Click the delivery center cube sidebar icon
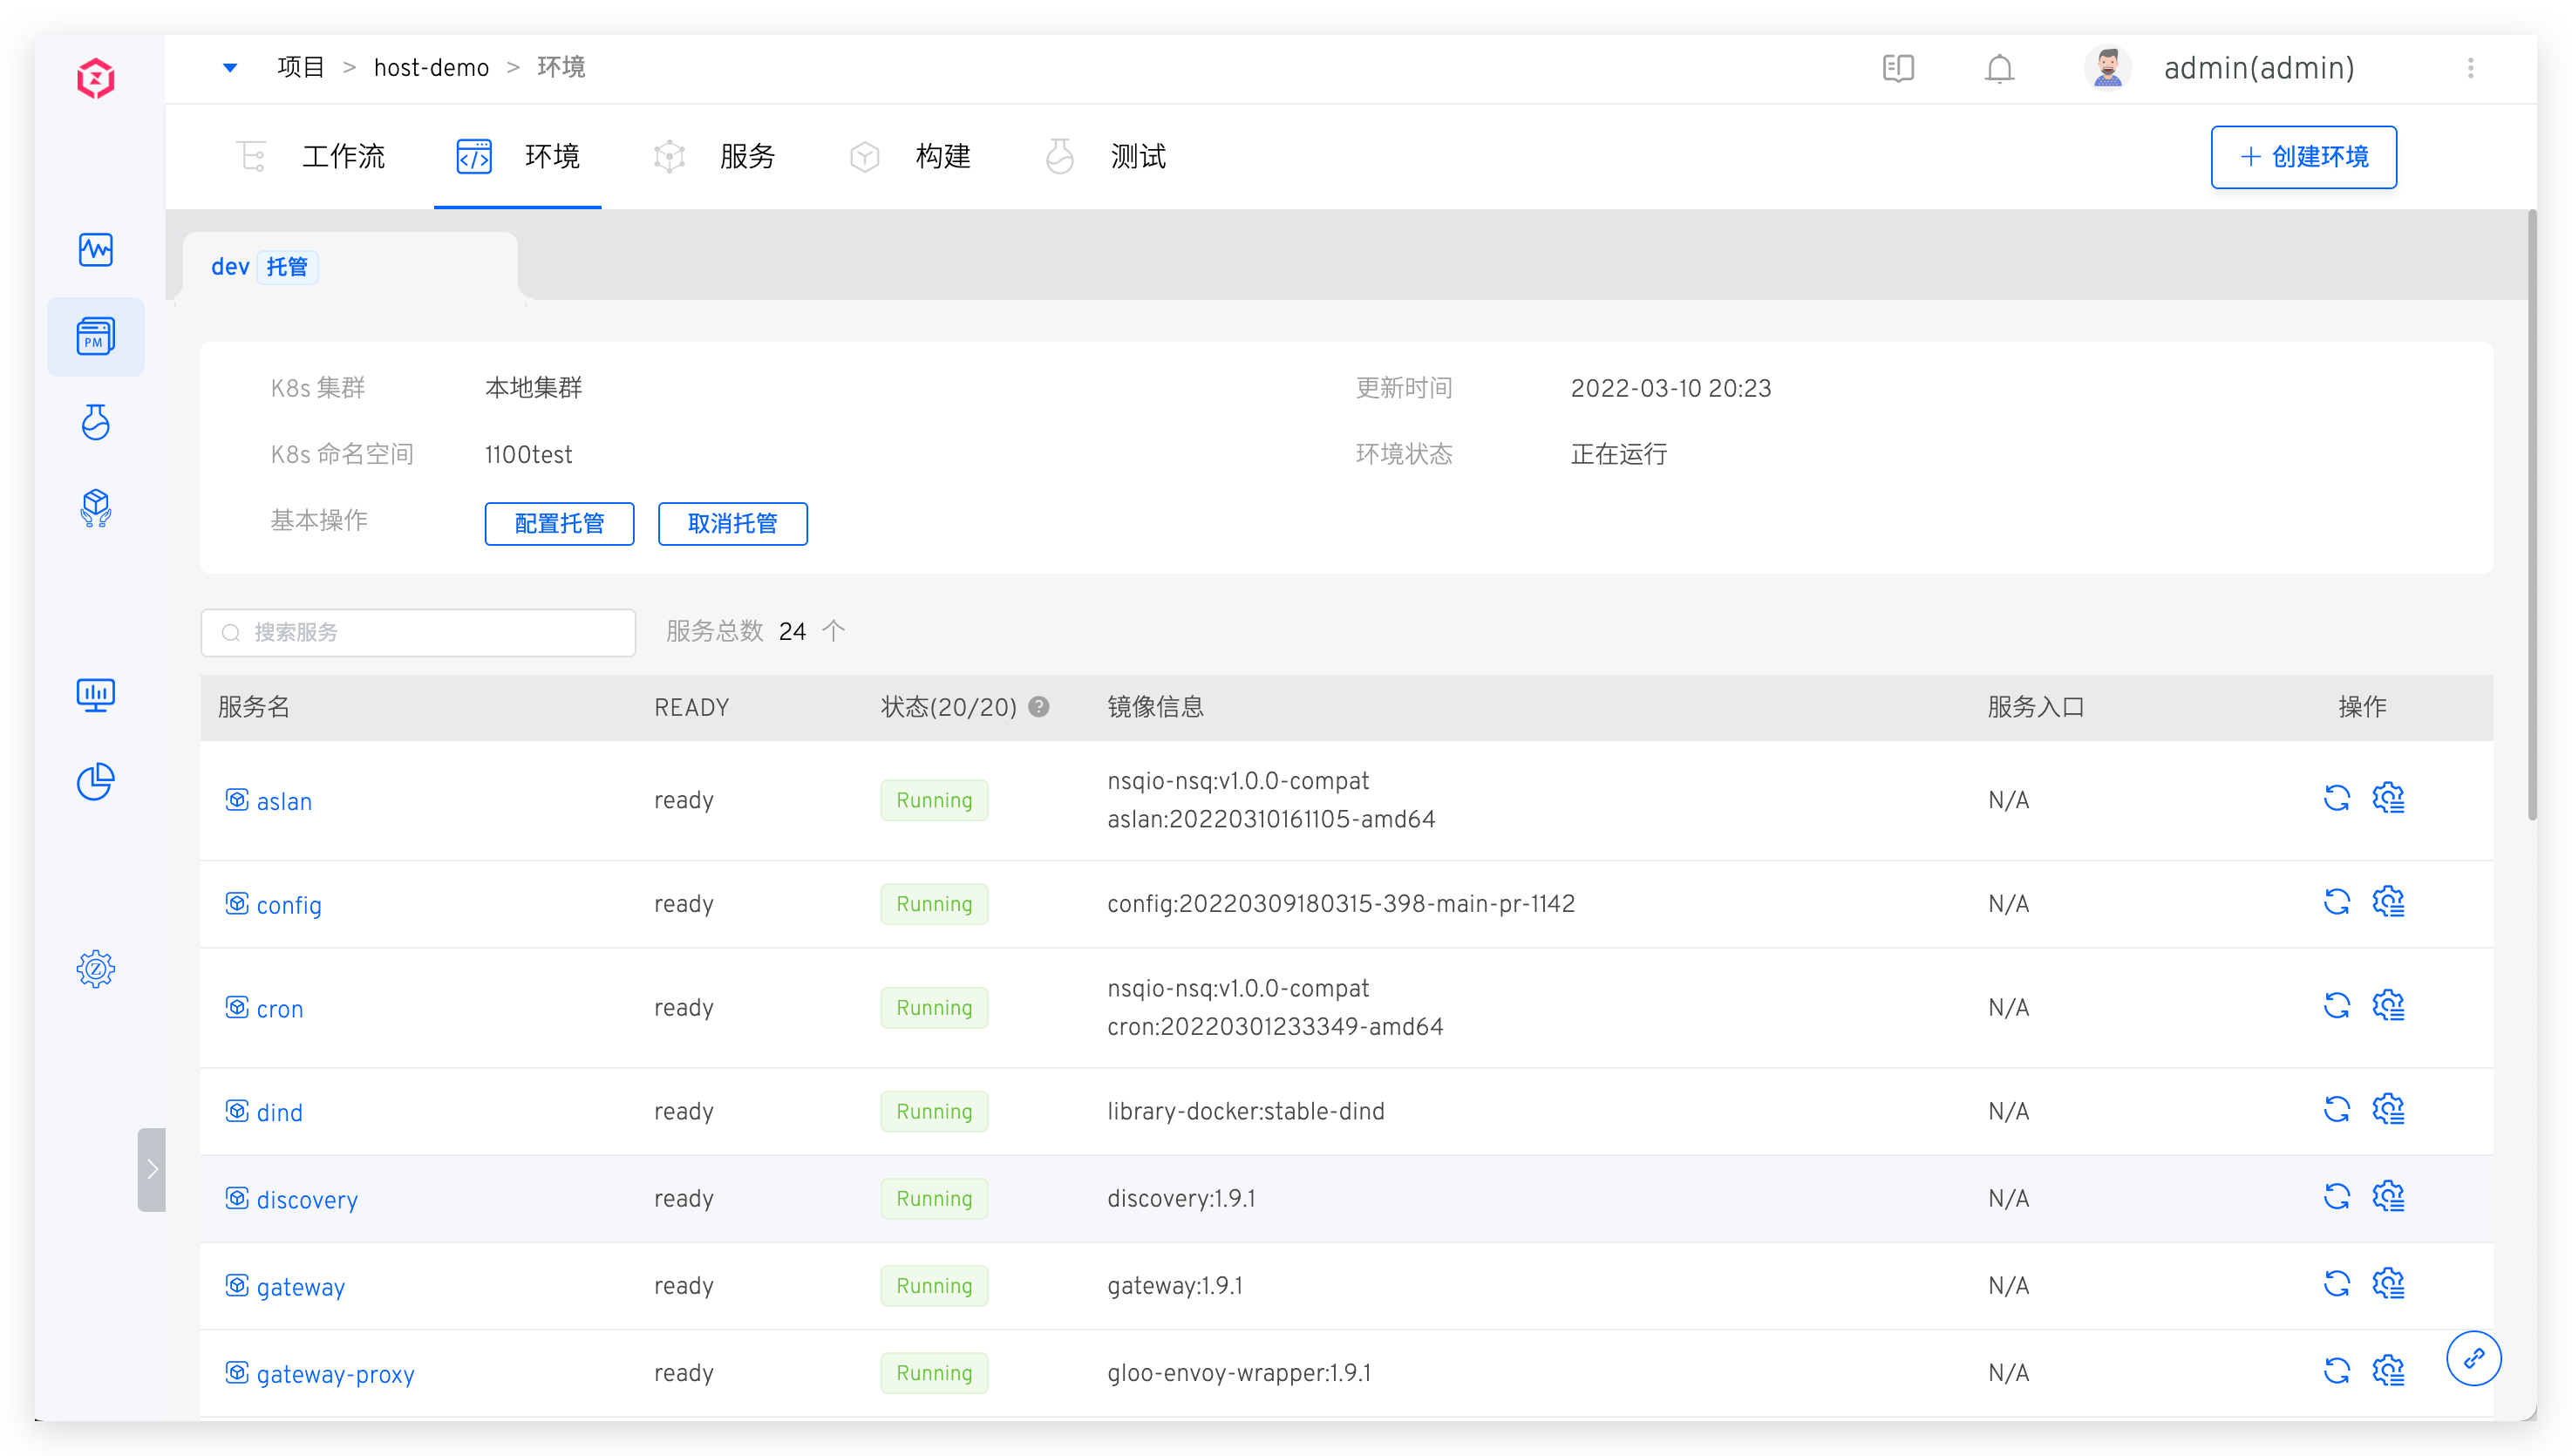This screenshot has width=2572, height=1456. [x=96, y=508]
